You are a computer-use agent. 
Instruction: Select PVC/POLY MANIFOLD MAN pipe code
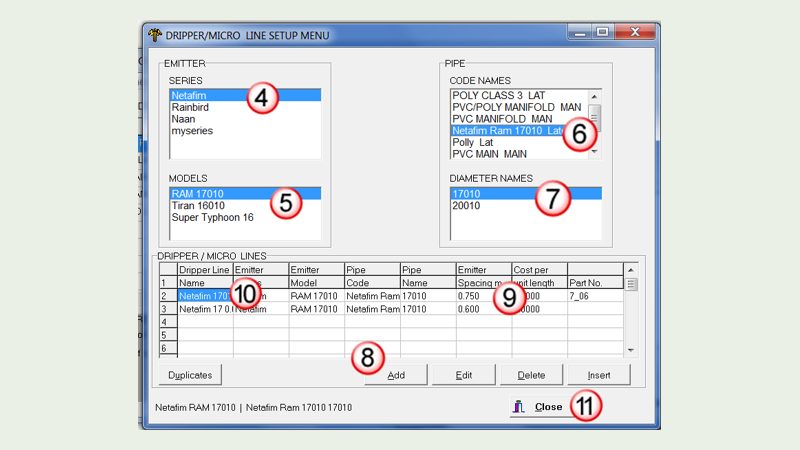point(519,107)
